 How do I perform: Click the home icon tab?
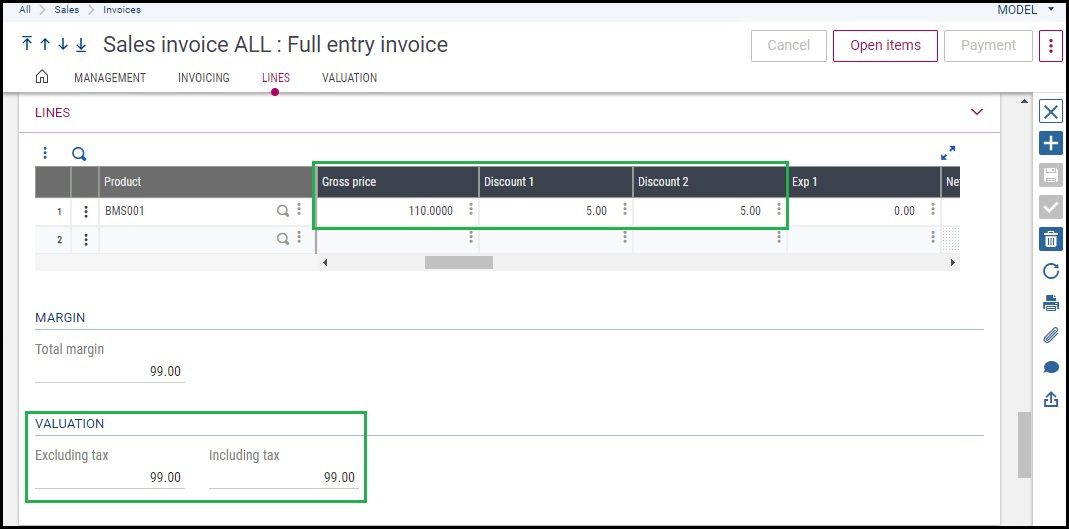point(42,77)
